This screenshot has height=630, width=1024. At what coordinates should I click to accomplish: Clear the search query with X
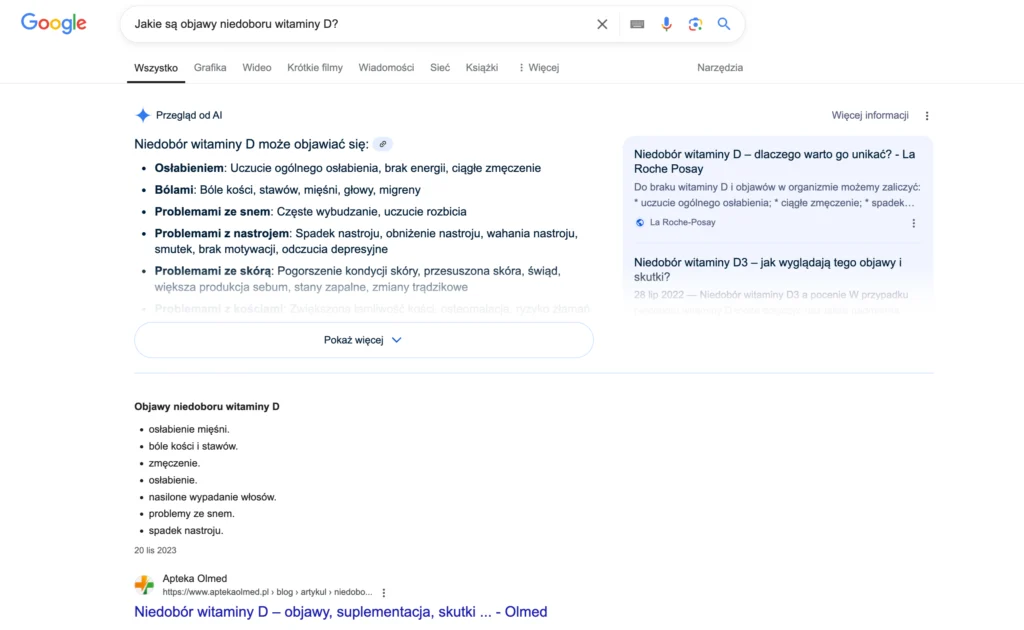(602, 24)
